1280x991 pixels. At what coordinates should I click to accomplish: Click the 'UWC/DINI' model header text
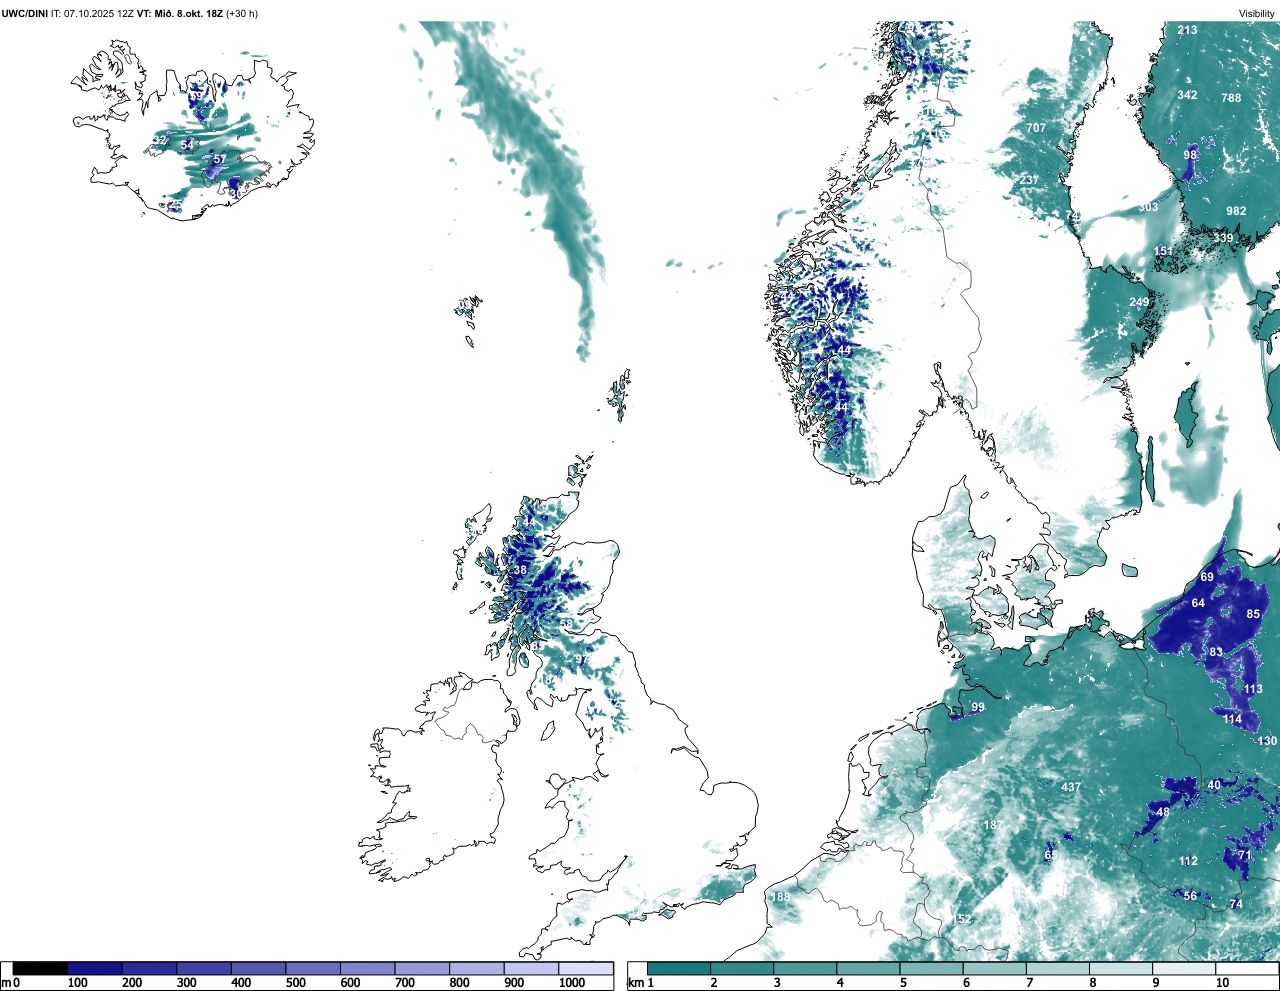(x=25, y=14)
